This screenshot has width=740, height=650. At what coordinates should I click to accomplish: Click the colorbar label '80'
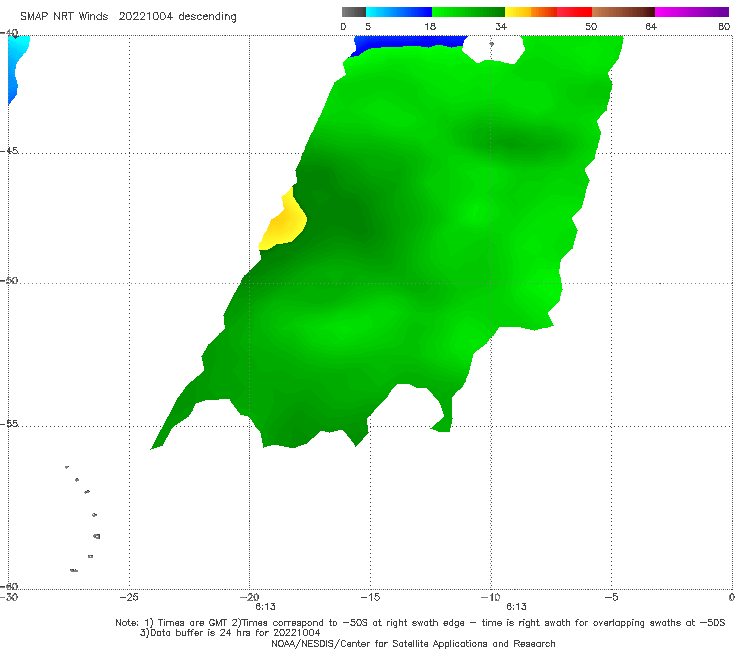(x=724, y=26)
